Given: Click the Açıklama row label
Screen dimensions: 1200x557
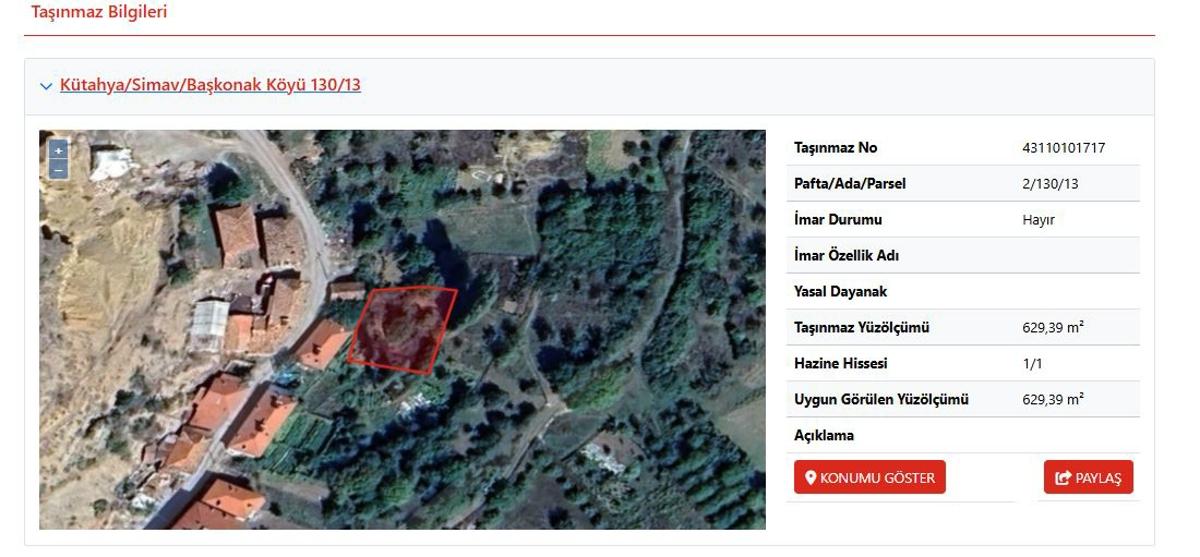Looking at the screenshot, I should click(x=824, y=435).
